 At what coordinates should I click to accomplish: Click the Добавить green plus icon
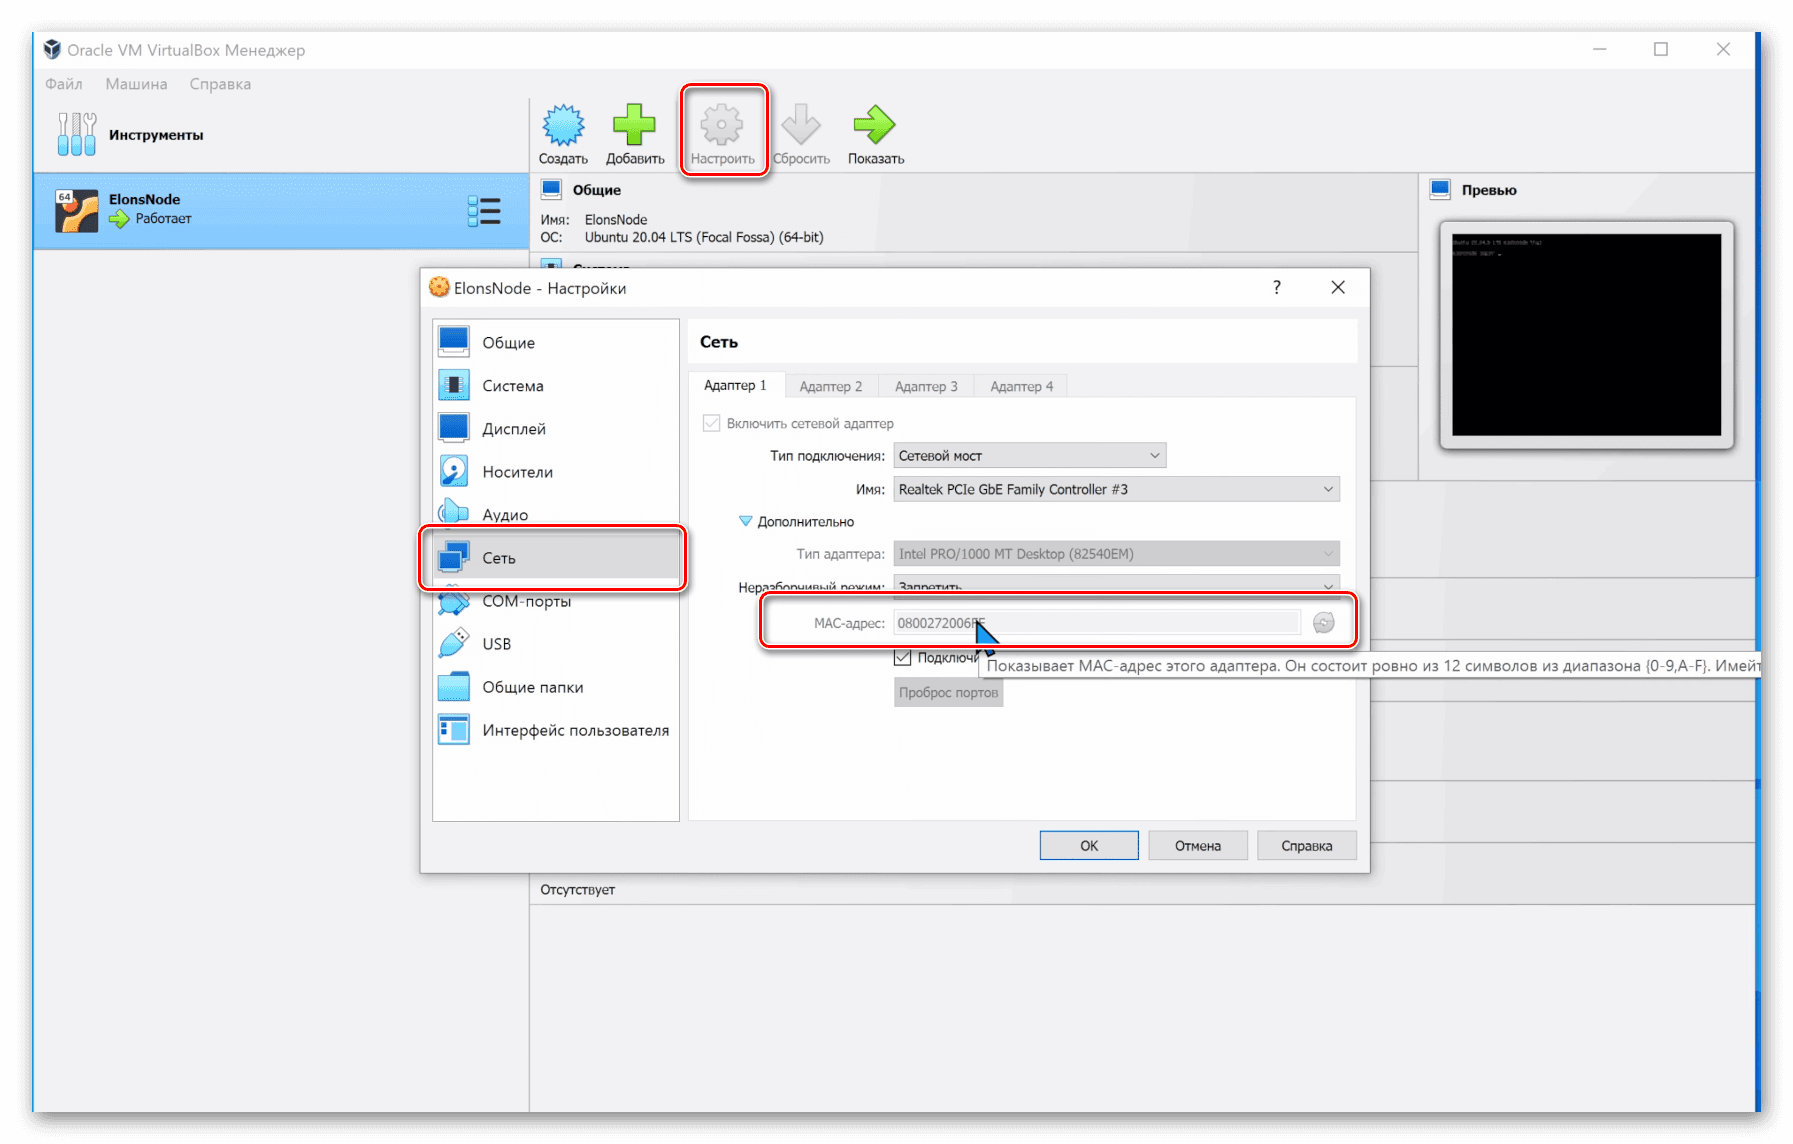(x=634, y=125)
